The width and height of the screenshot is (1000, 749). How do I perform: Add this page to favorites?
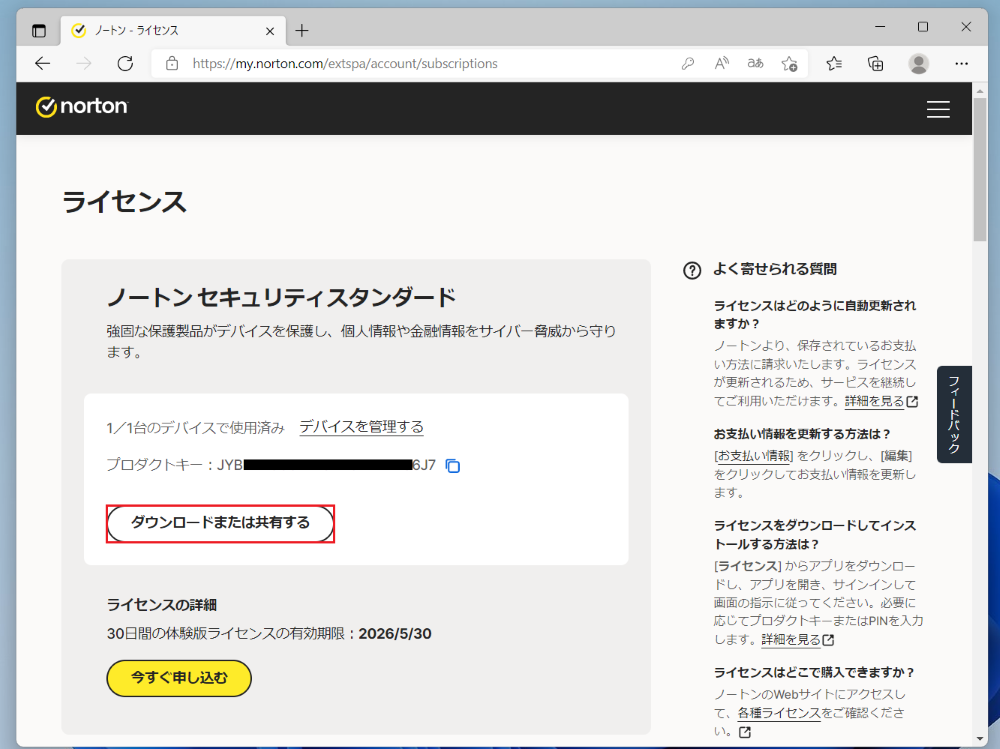(x=789, y=63)
